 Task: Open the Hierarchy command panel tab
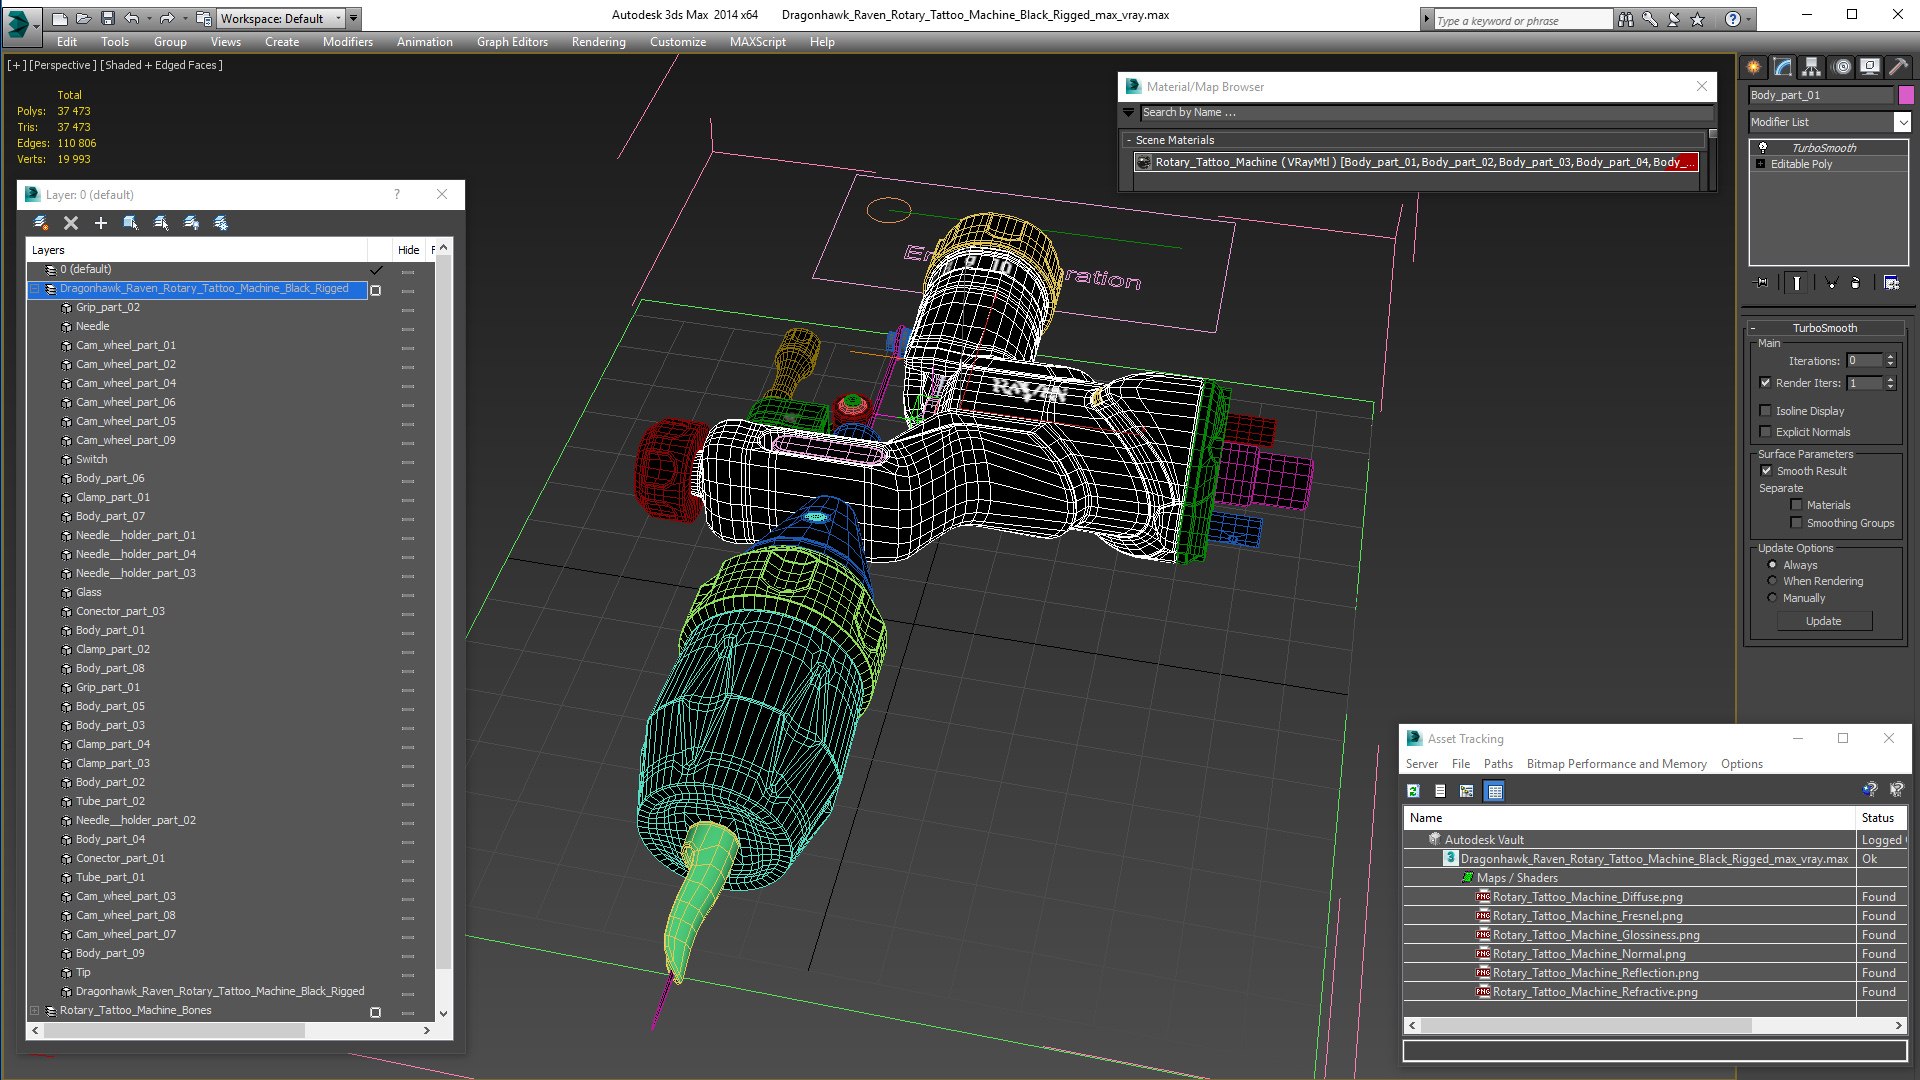(x=1812, y=67)
